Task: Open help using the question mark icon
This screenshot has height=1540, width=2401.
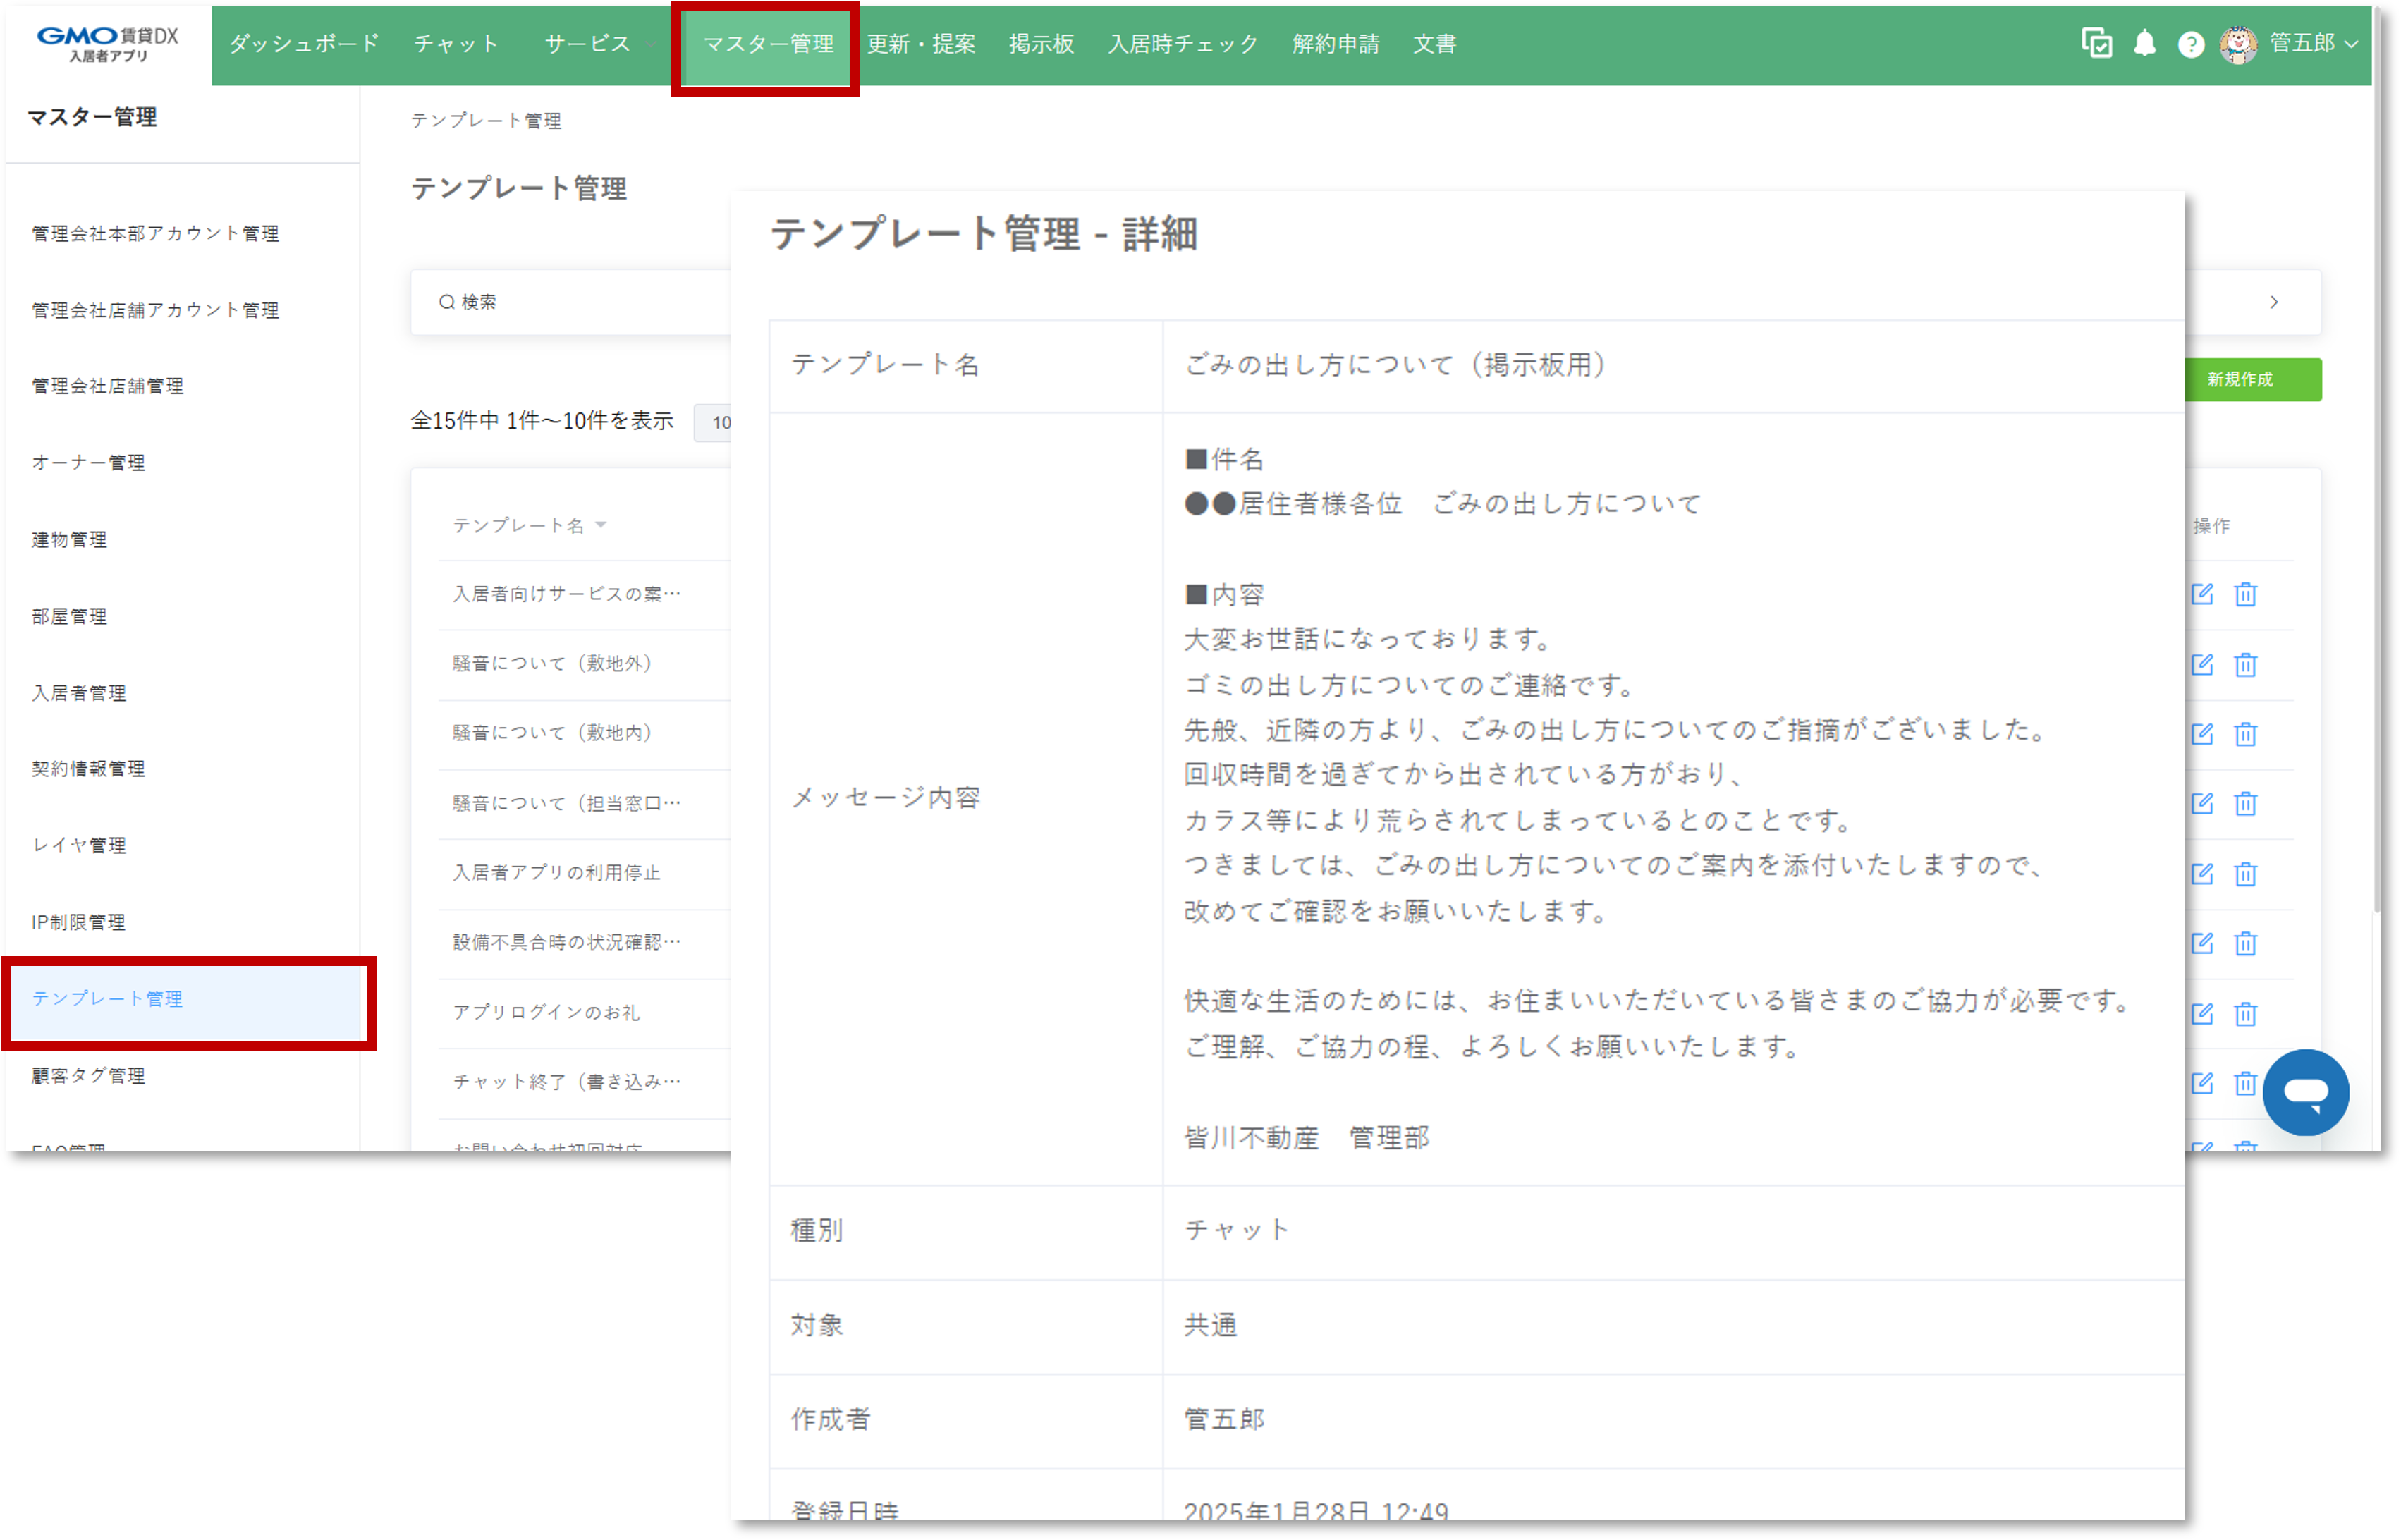Action: (2191, 44)
